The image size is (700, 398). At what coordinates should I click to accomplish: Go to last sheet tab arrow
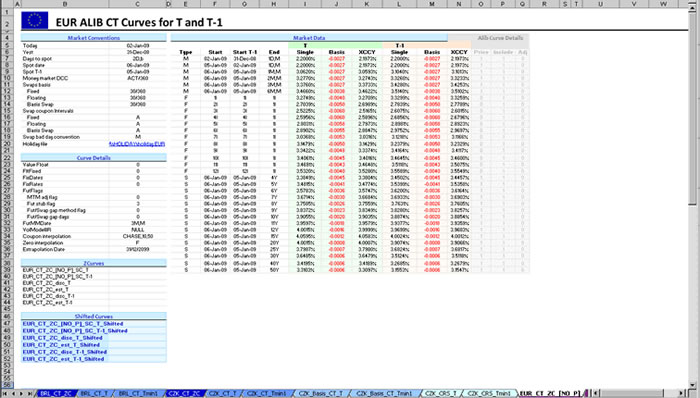click(x=29, y=394)
